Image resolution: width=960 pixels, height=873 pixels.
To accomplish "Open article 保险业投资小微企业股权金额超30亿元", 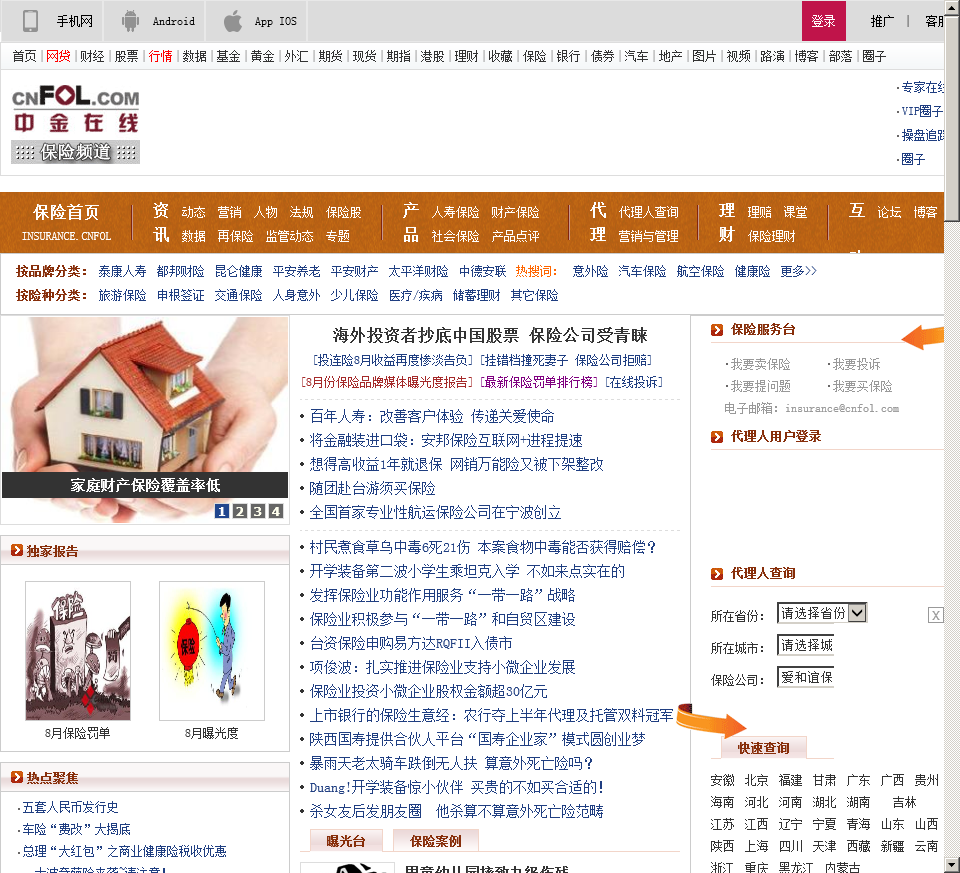I will click(429, 692).
